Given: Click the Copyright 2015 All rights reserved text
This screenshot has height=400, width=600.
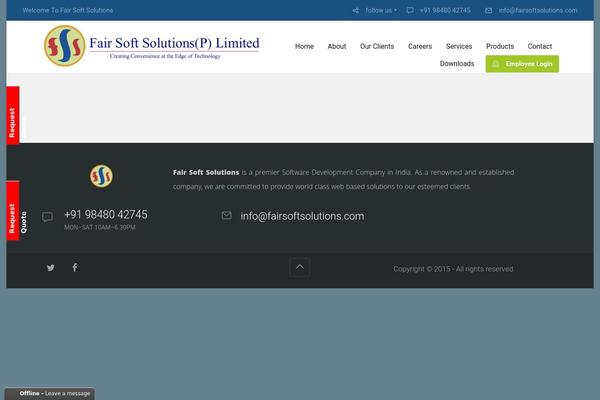Looking at the screenshot, I should [x=453, y=269].
